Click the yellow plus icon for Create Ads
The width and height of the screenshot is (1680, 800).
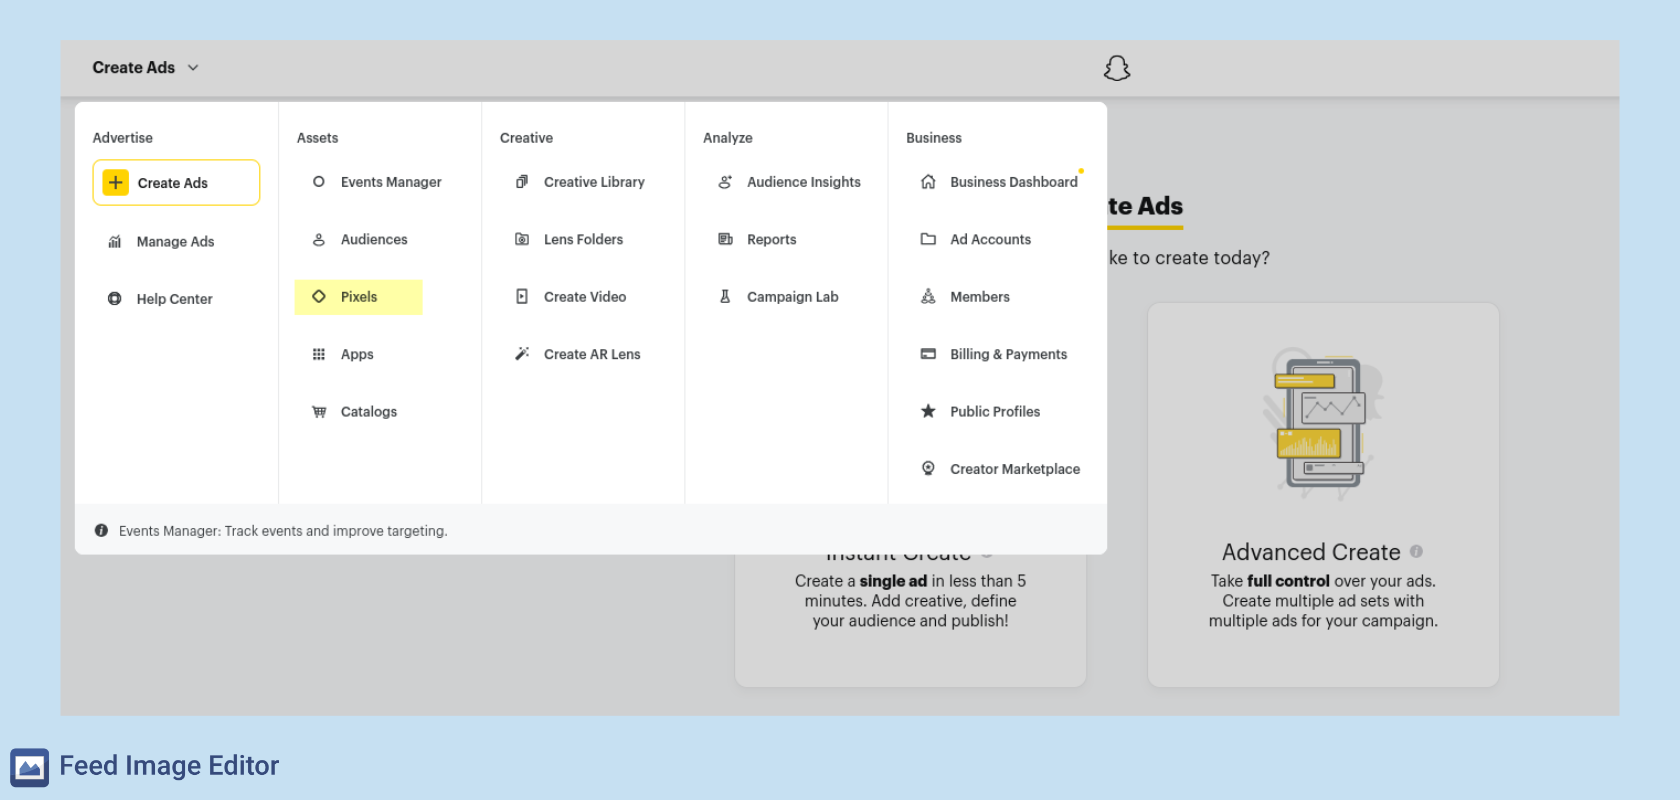pos(116,183)
